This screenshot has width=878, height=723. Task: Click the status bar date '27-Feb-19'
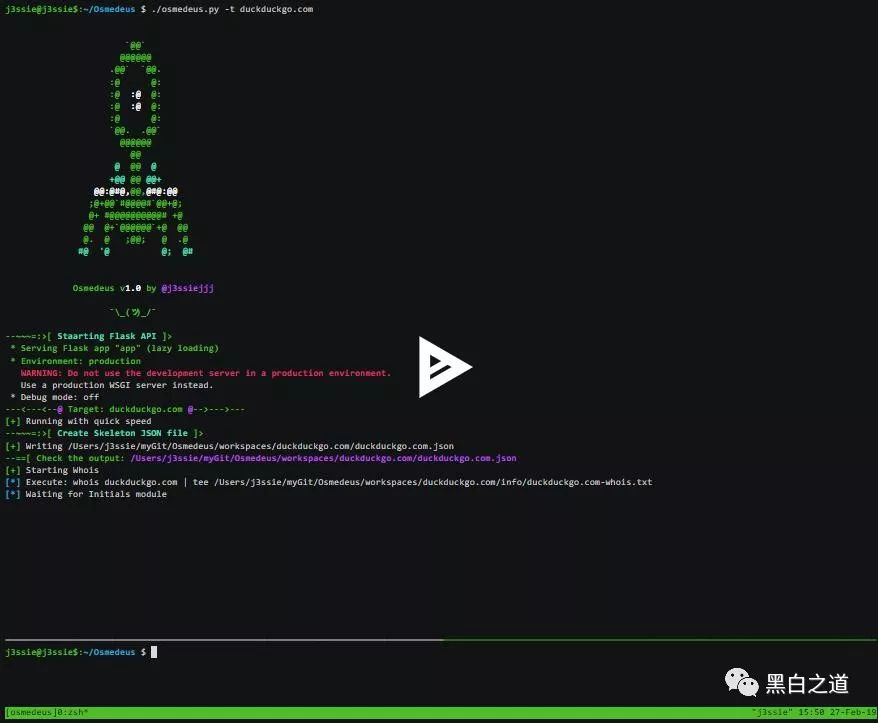tap(853, 712)
